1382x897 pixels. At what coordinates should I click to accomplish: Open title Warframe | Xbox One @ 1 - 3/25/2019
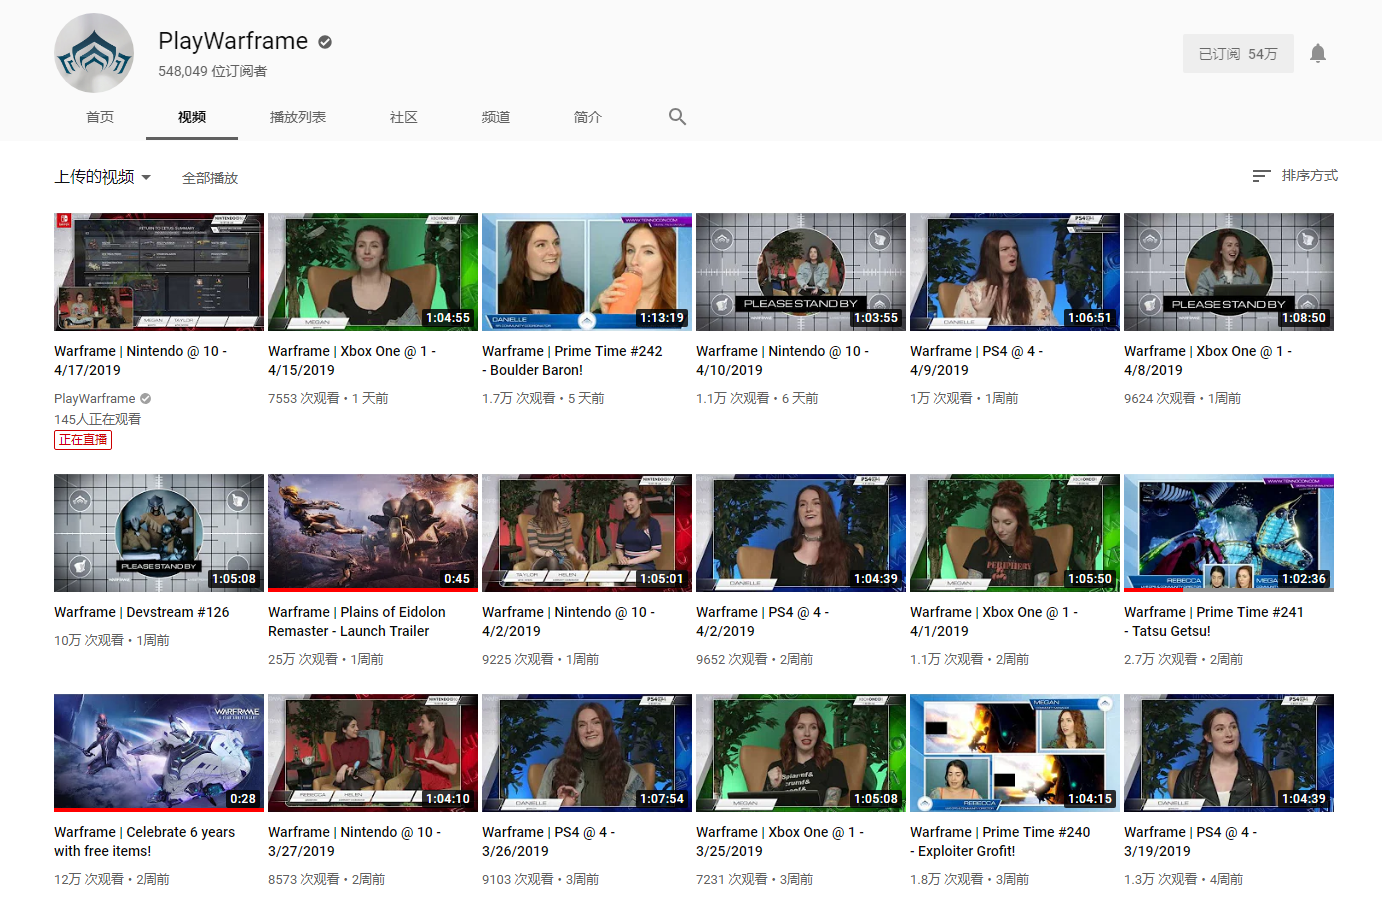[780, 842]
